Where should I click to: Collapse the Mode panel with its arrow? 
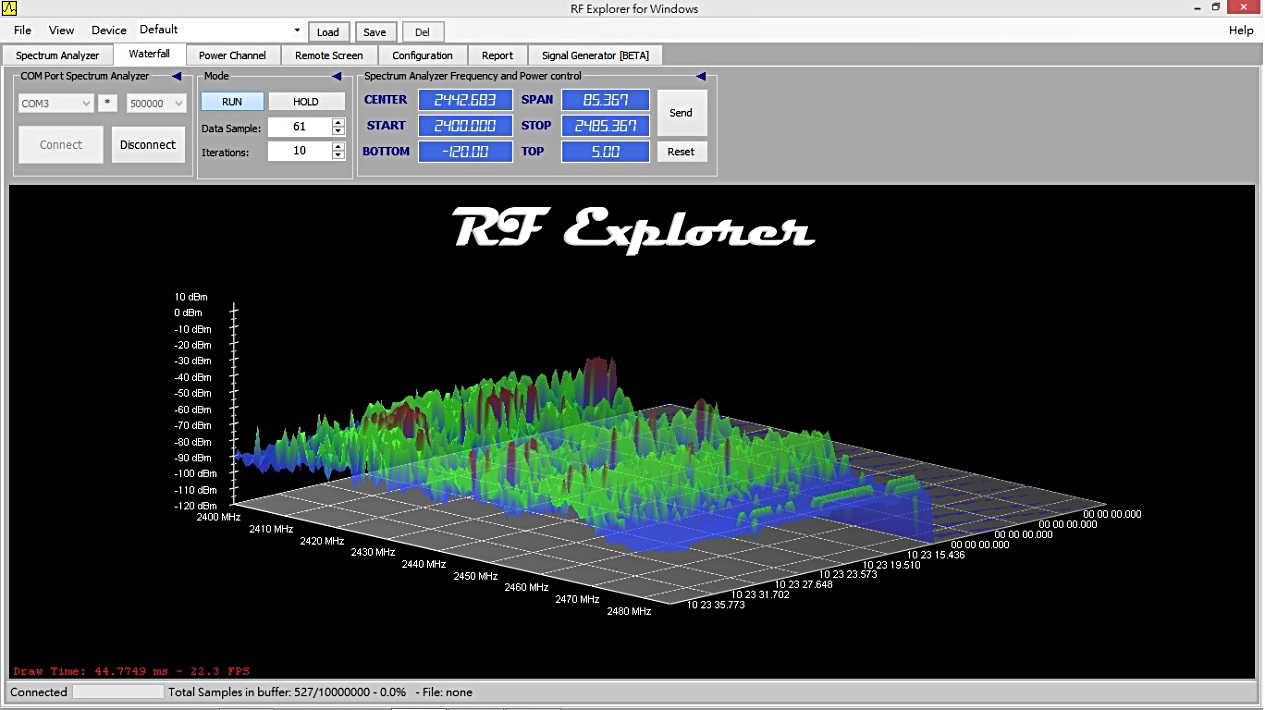(x=337, y=76)
